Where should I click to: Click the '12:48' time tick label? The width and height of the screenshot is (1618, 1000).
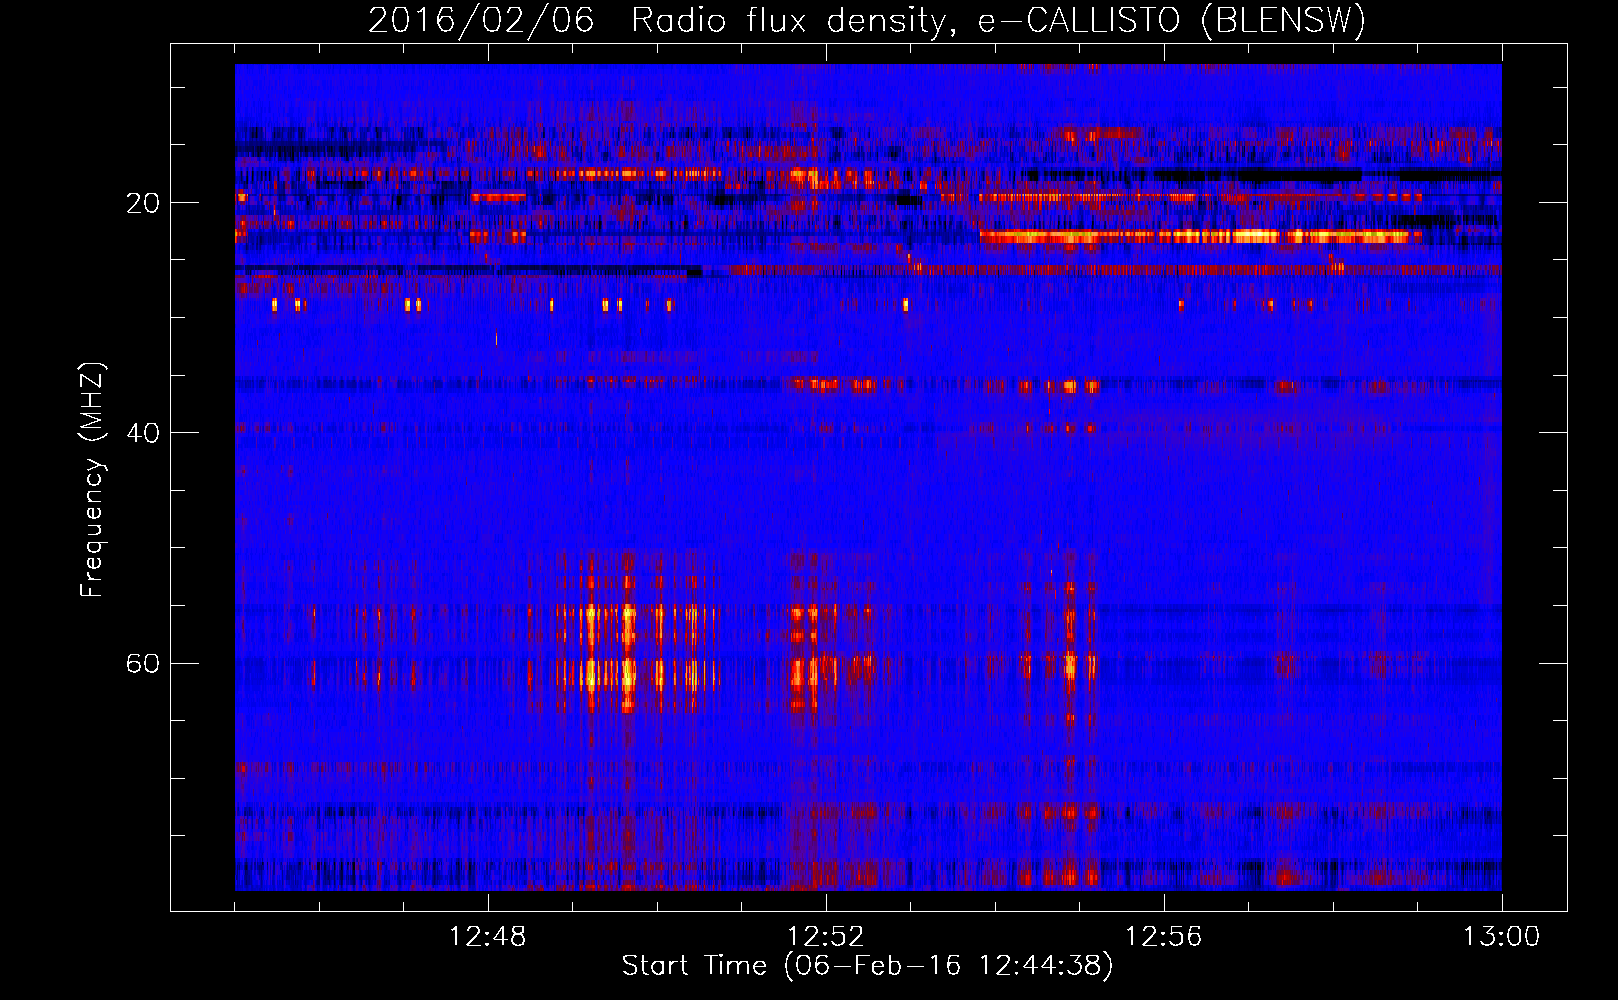pos(488,937)
